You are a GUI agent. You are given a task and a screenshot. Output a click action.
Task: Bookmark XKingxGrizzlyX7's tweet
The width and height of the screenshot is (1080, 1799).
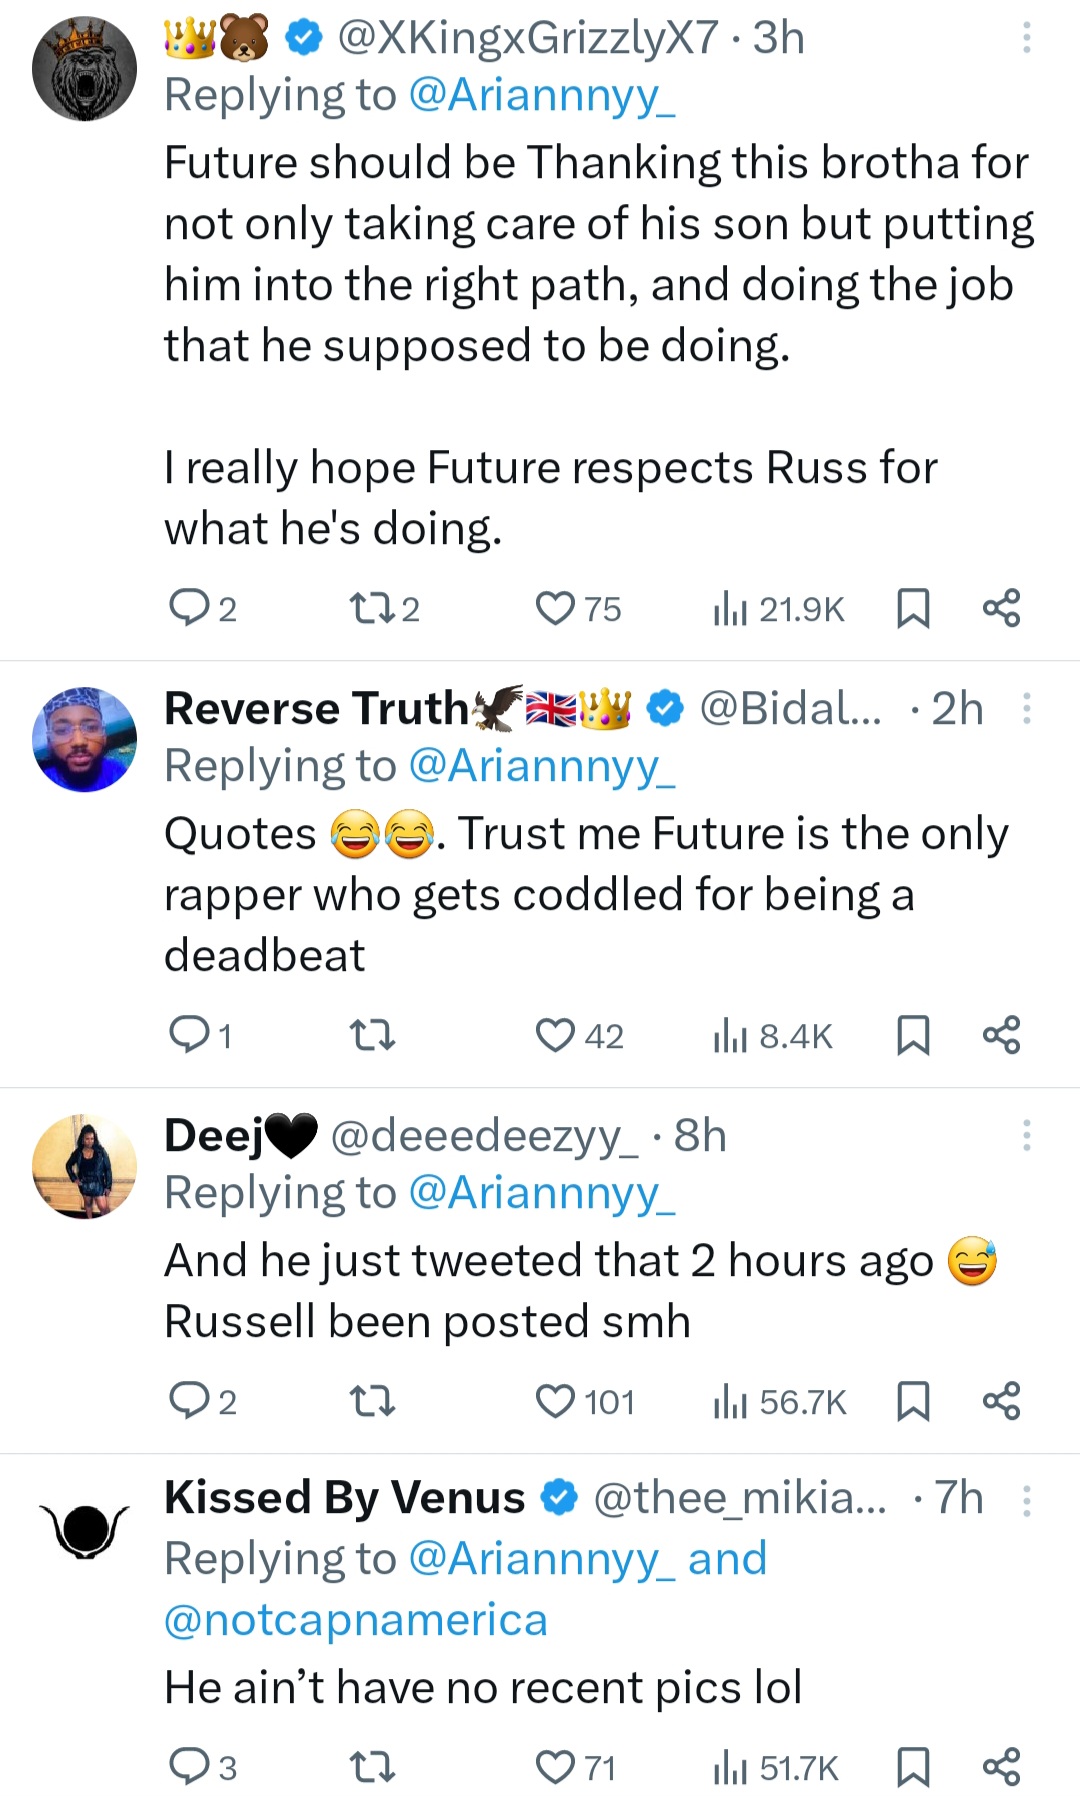[x=913, y=608]
